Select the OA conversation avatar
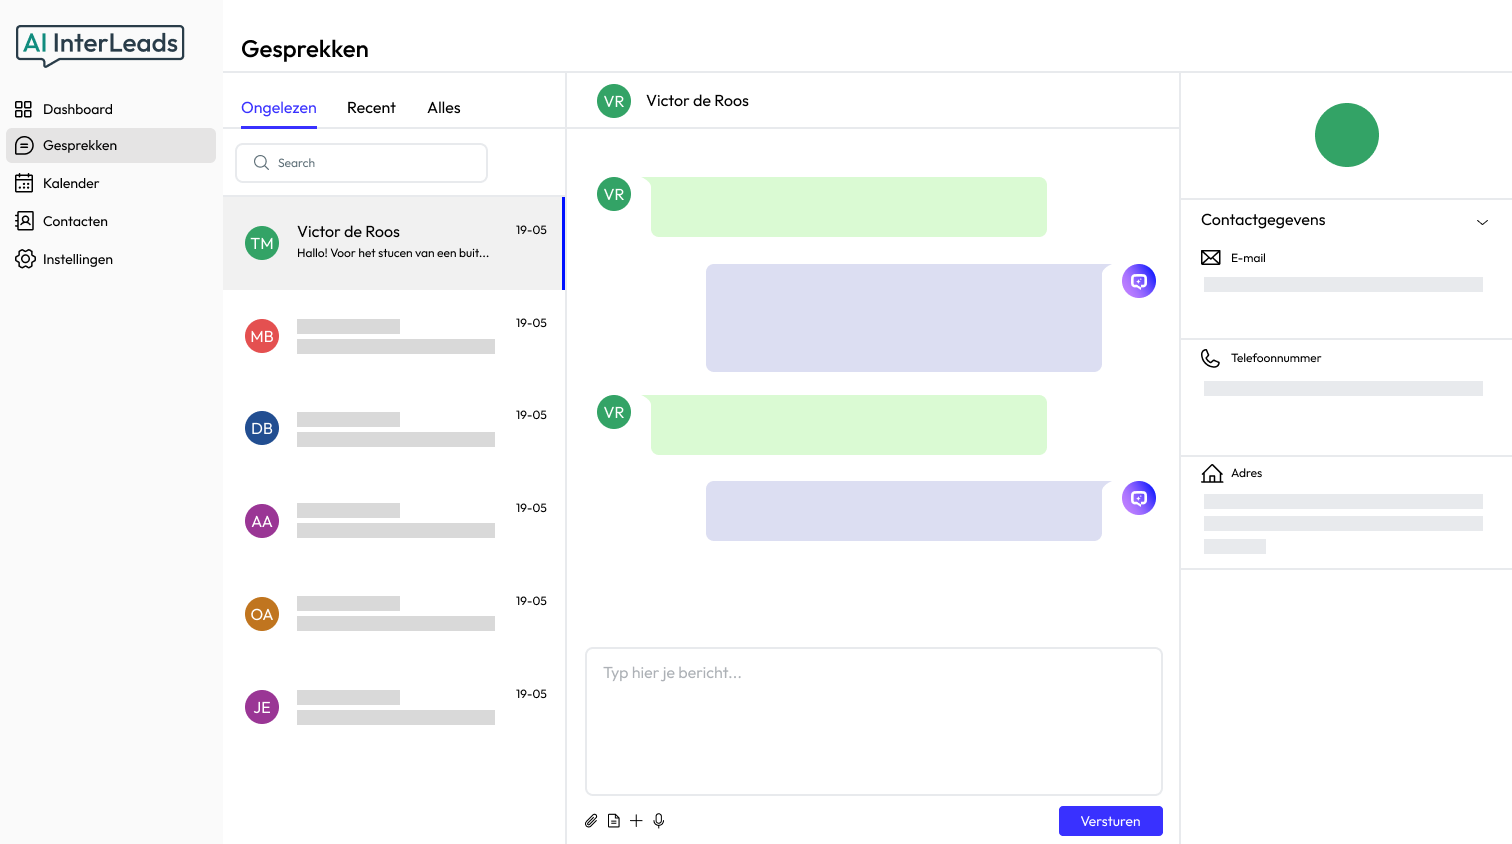 point(262,614)
